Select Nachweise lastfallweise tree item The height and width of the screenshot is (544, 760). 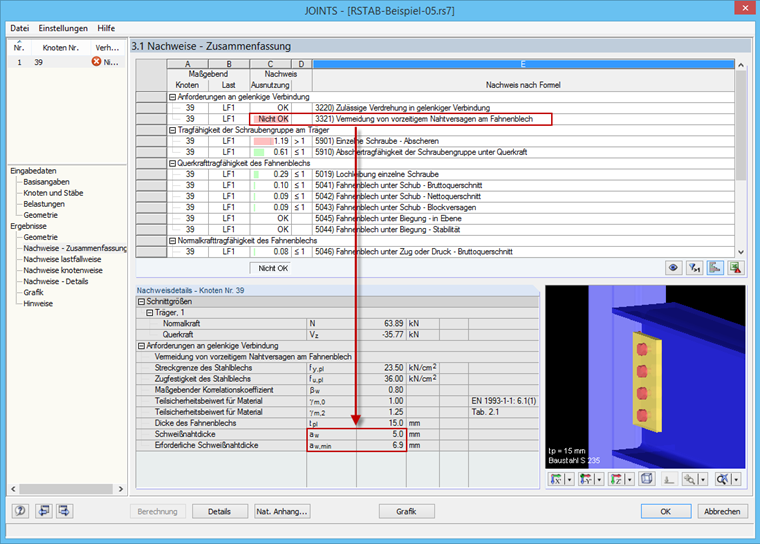coord(63,259)
